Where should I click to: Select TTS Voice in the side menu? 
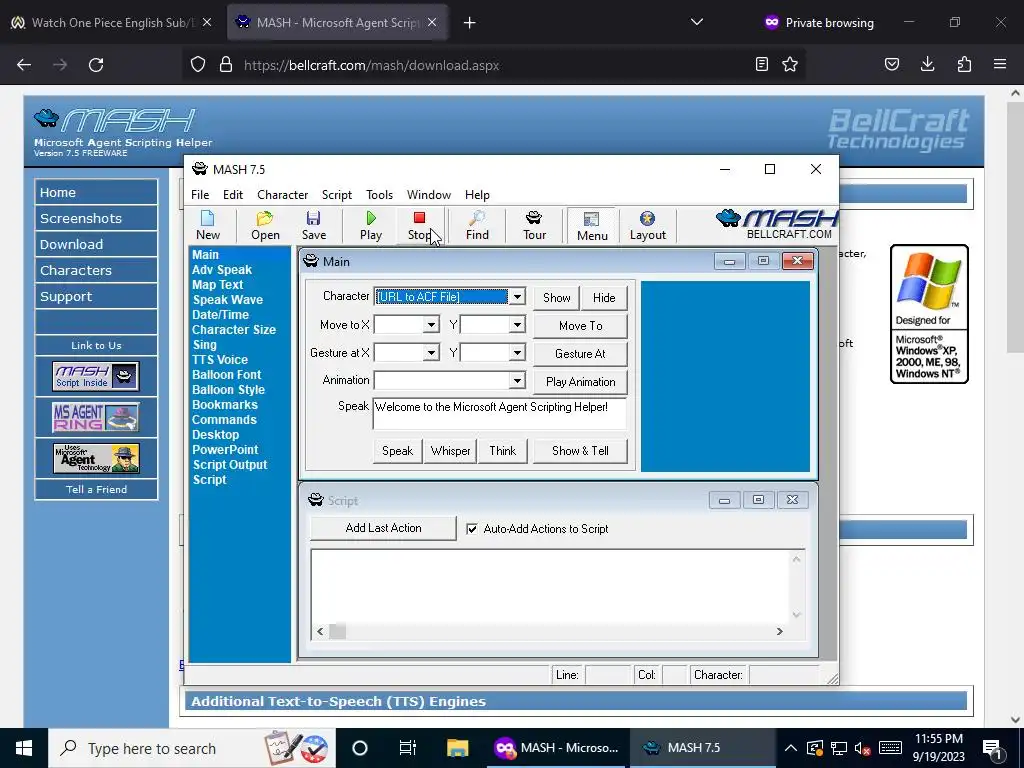click(219, 360)
